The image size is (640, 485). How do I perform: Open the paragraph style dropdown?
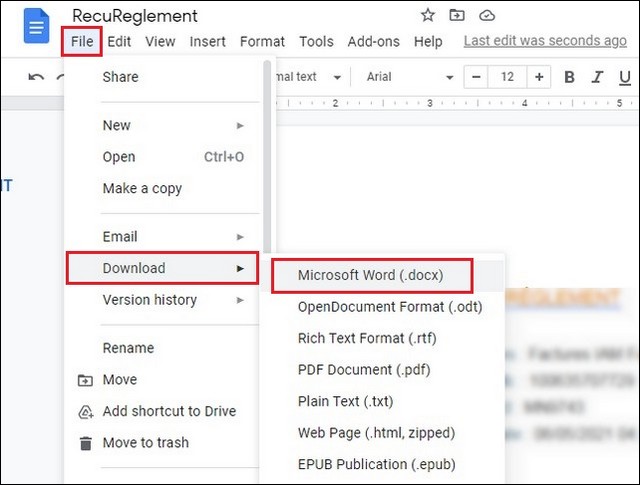(310, 77)
